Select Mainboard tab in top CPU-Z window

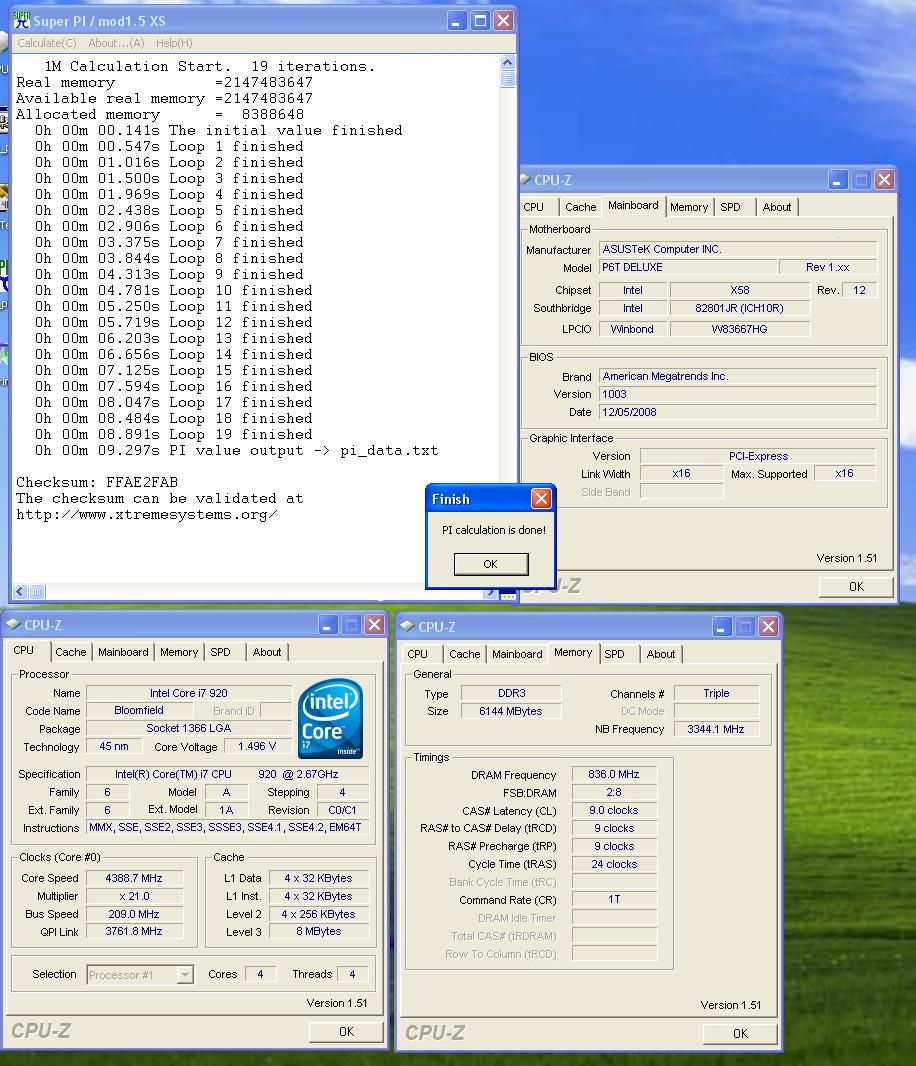tap(633, 205)
